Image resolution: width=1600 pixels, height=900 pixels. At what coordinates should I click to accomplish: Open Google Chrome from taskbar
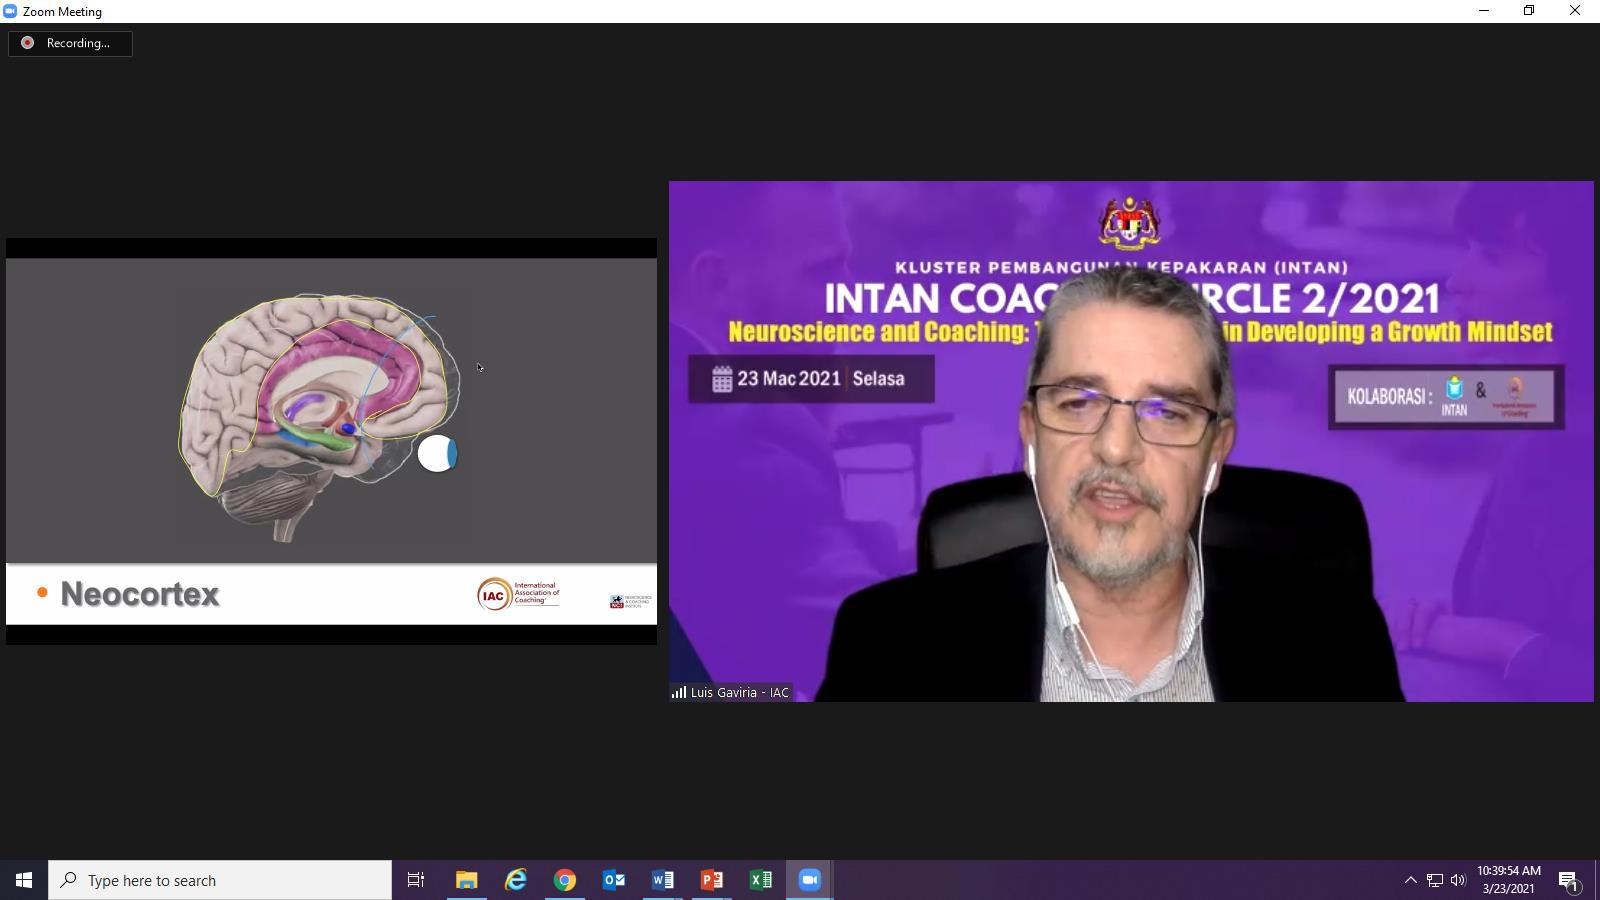click(x=565, y=880)
